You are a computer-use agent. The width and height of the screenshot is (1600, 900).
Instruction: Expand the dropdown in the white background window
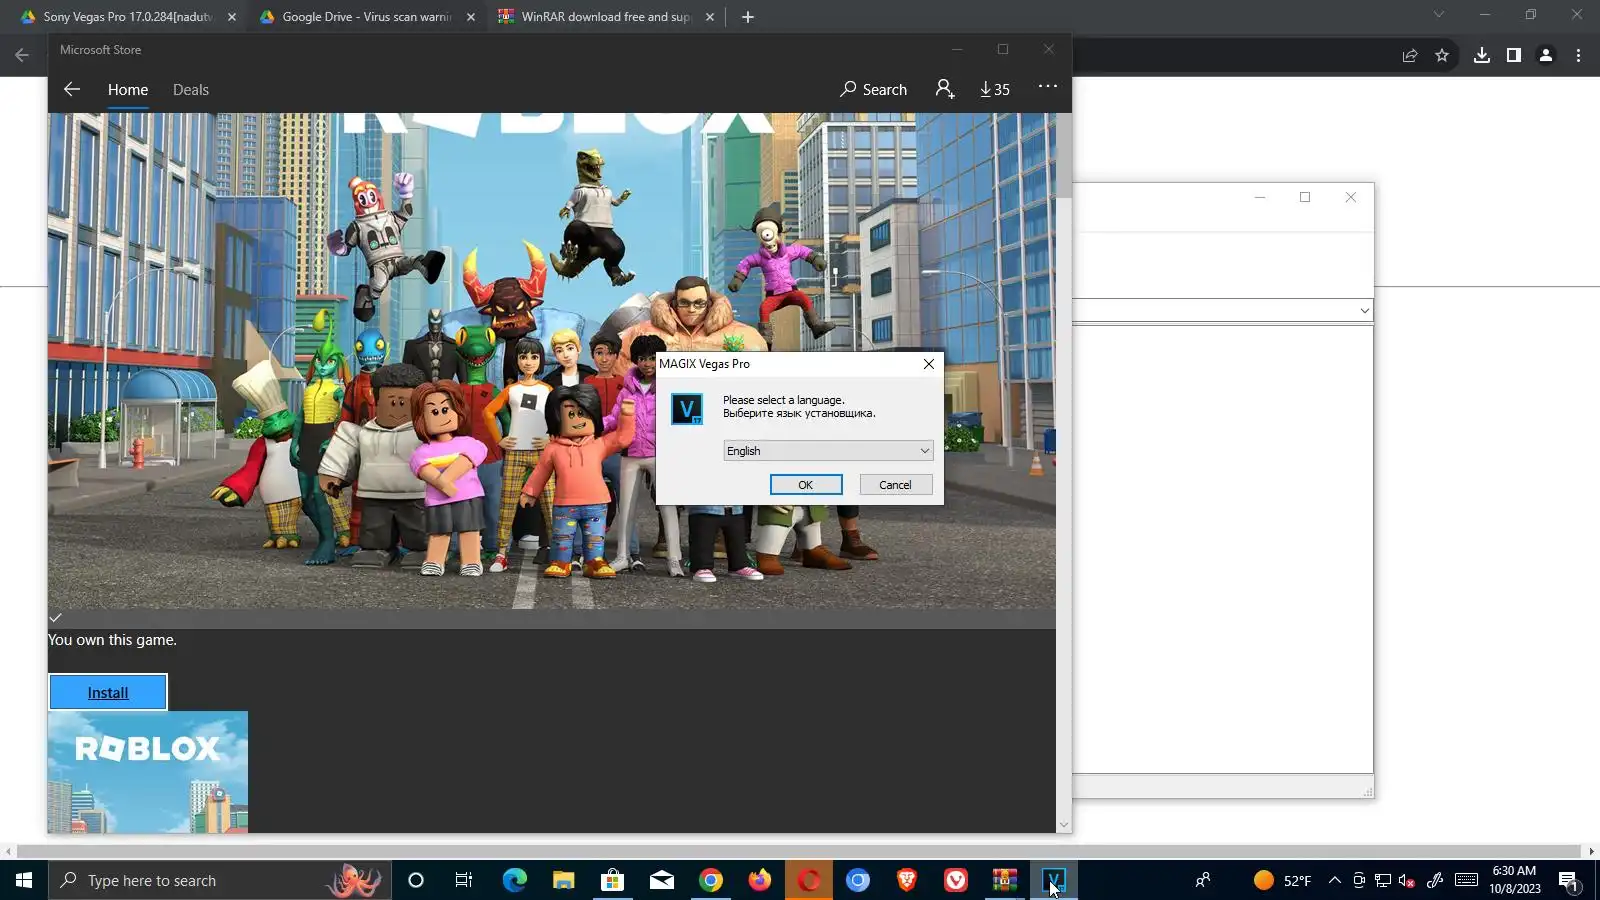click(1364, 311)
